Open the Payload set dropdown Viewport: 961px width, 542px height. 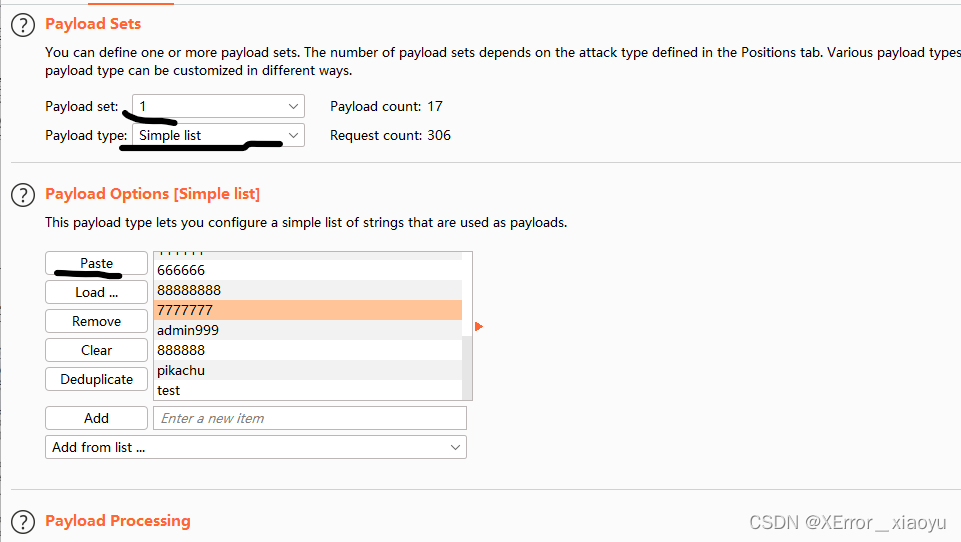[x=218, y=106]
